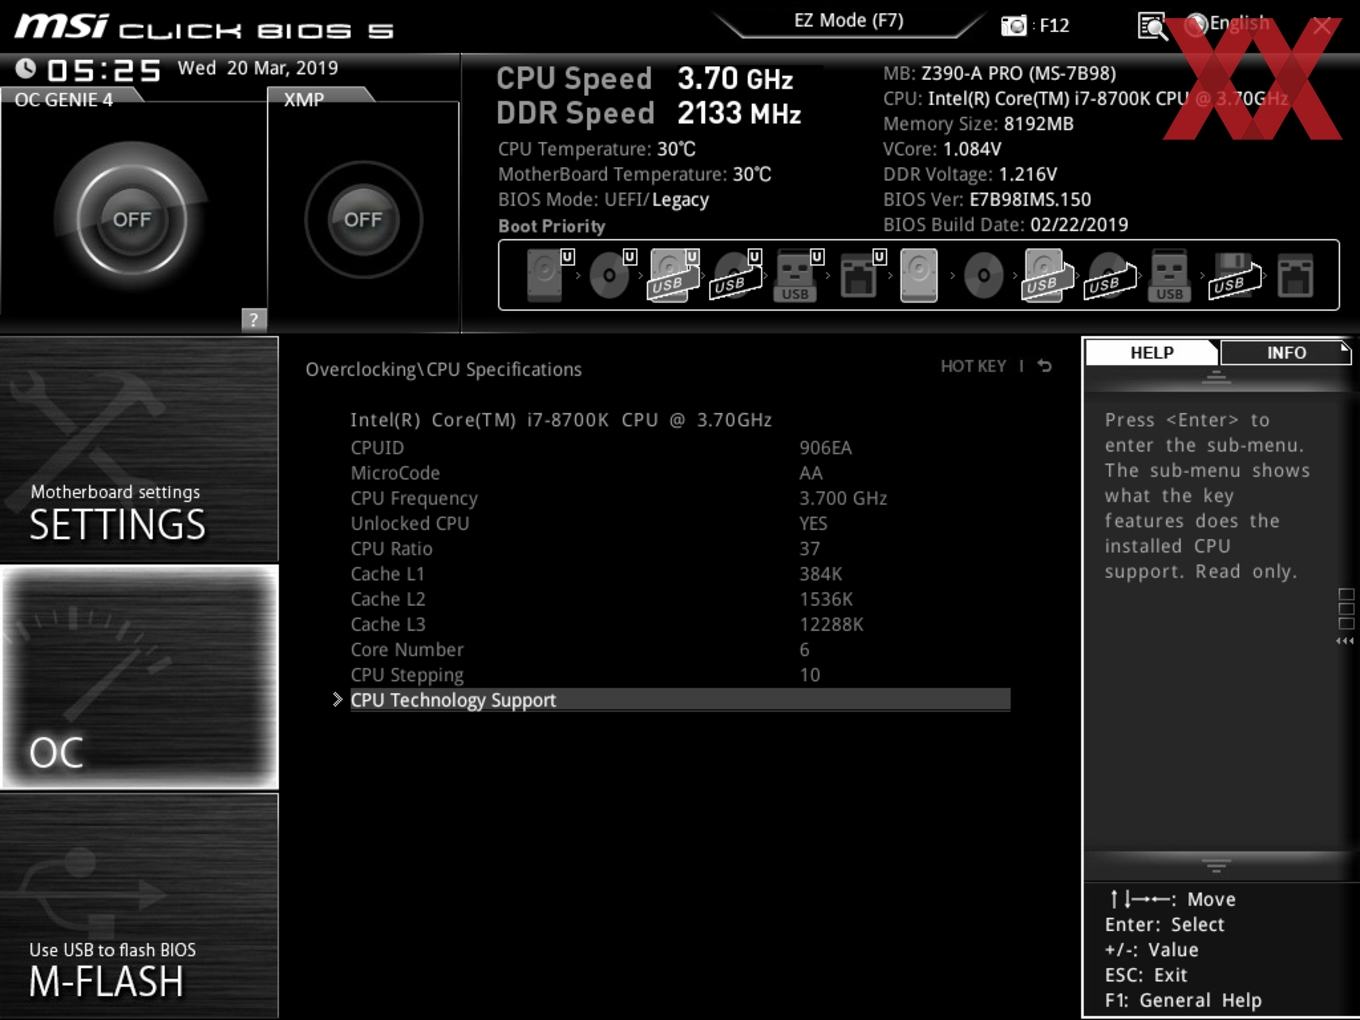
Task: Click the Overclocking\CPU Specifications breadcrumb
Action: pyautogui.click(x=443, y=369)
